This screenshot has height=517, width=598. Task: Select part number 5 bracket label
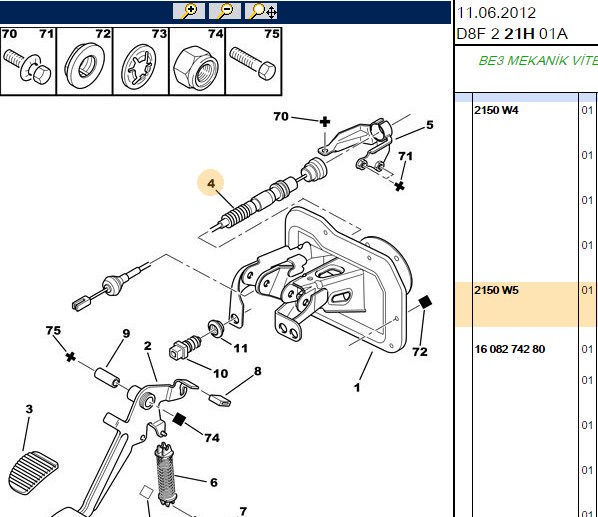[430, 125]
